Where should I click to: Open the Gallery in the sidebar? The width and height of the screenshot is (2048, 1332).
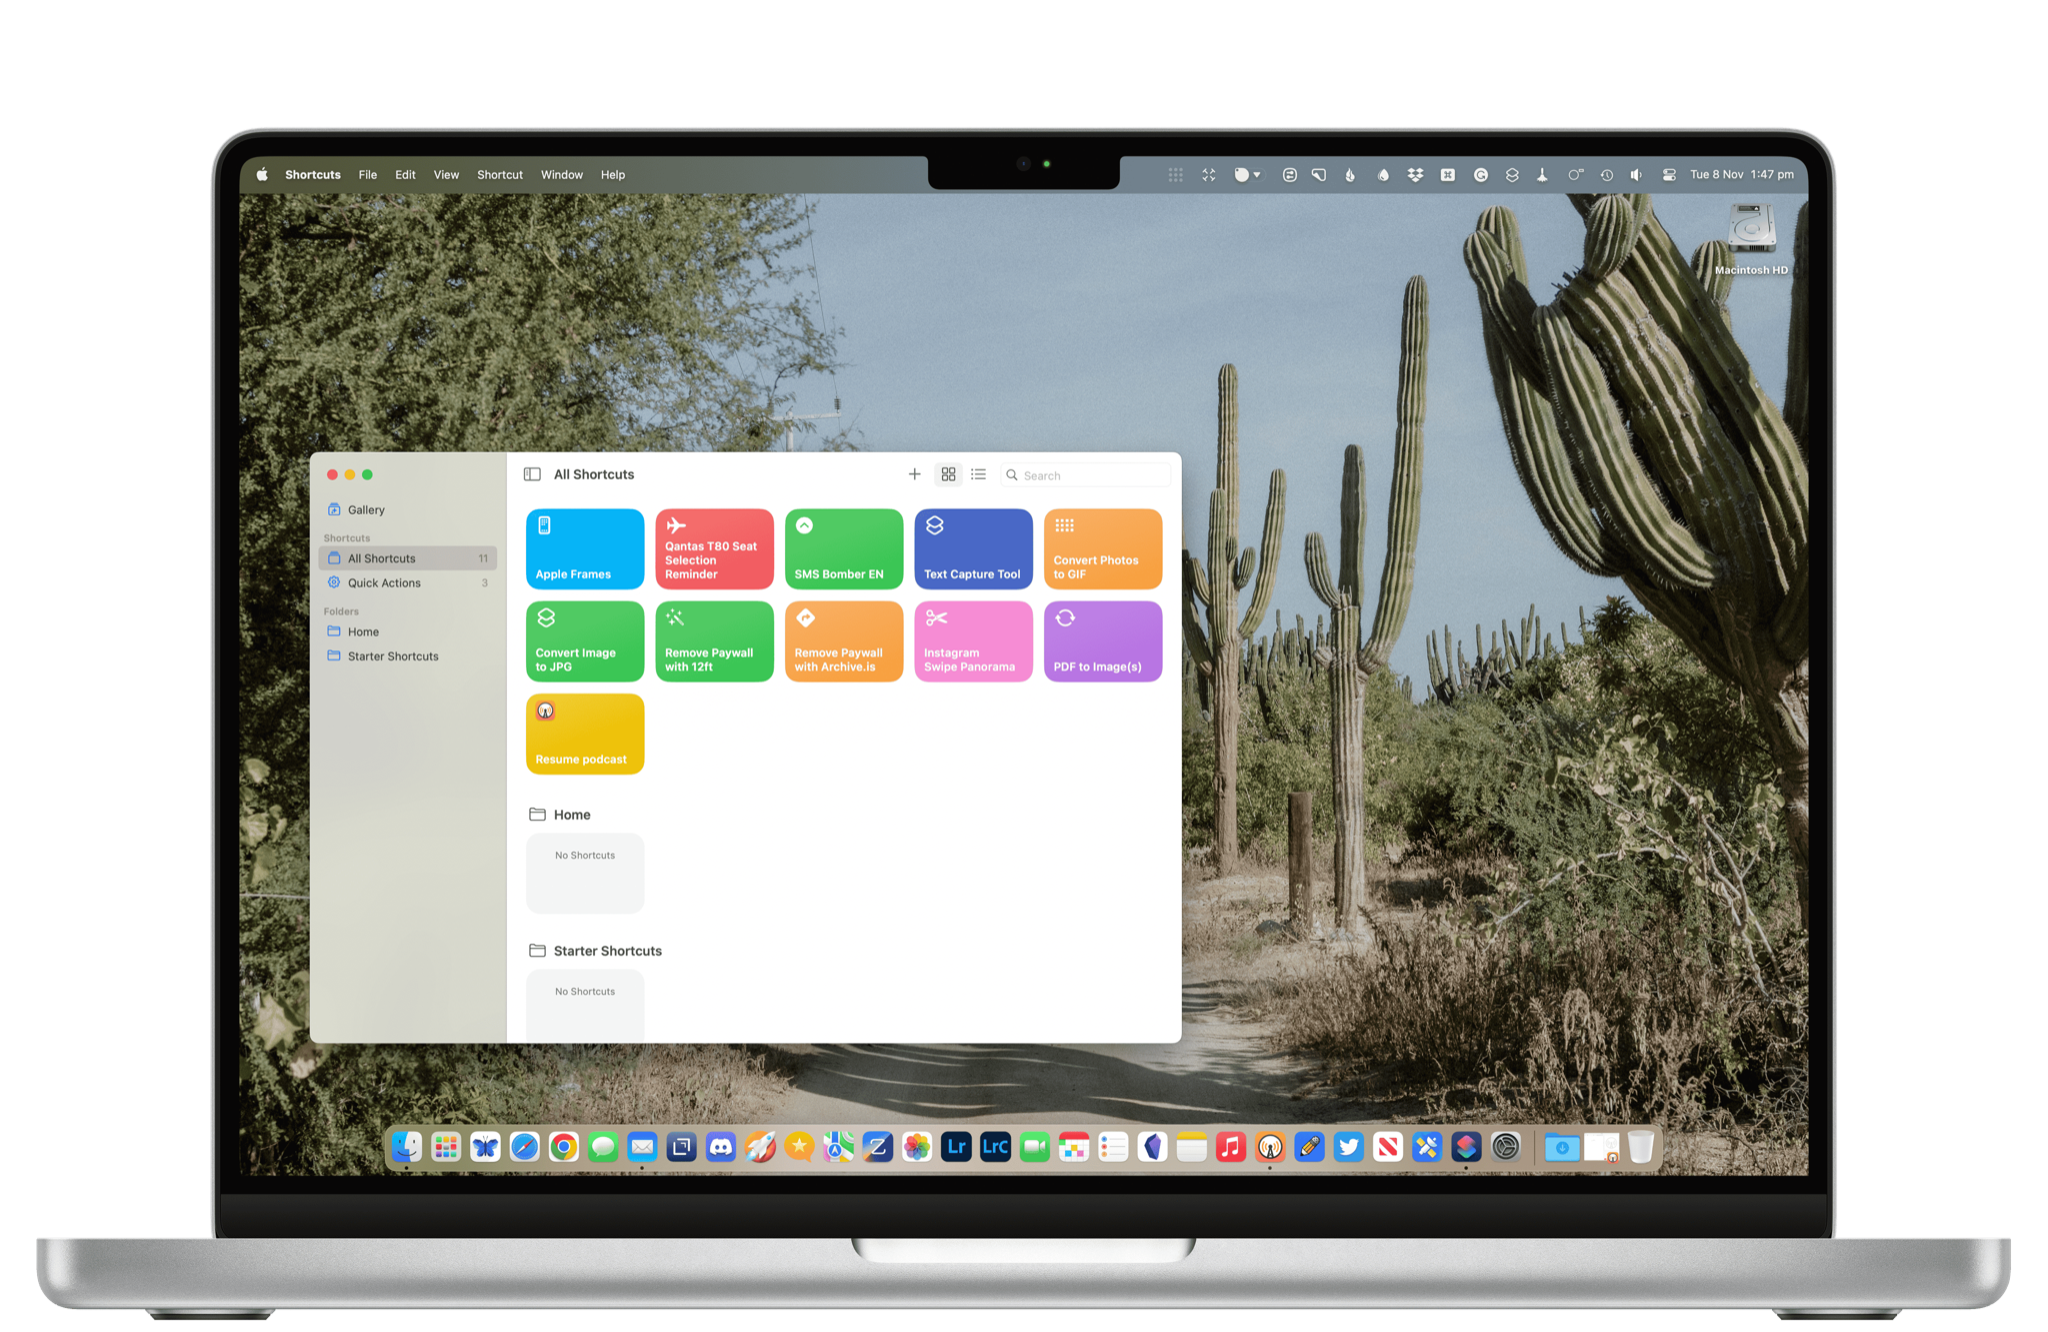(365, 510)
